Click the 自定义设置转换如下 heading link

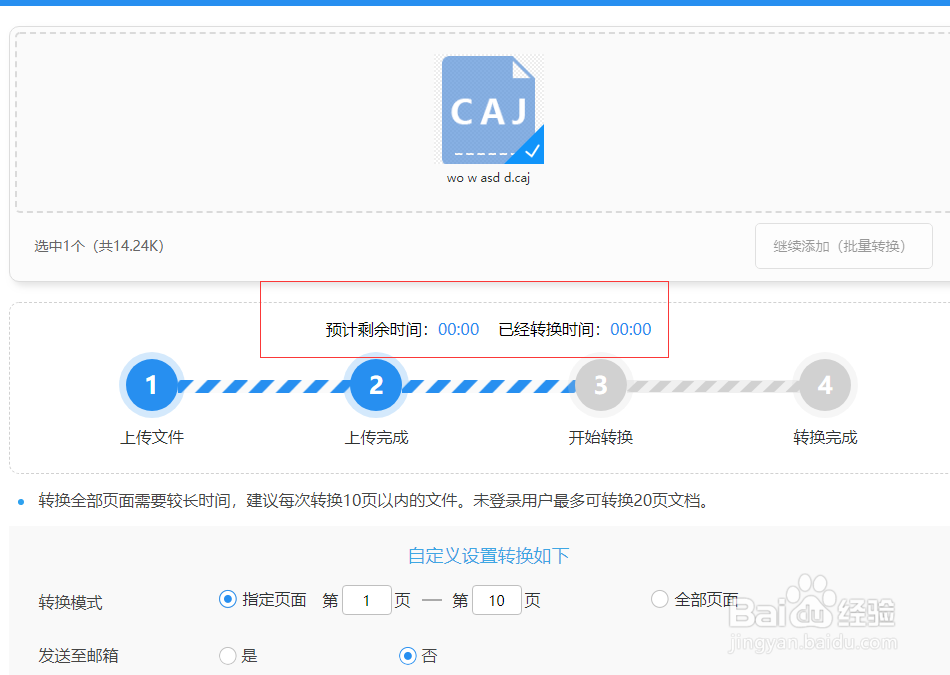click(489, 555)
